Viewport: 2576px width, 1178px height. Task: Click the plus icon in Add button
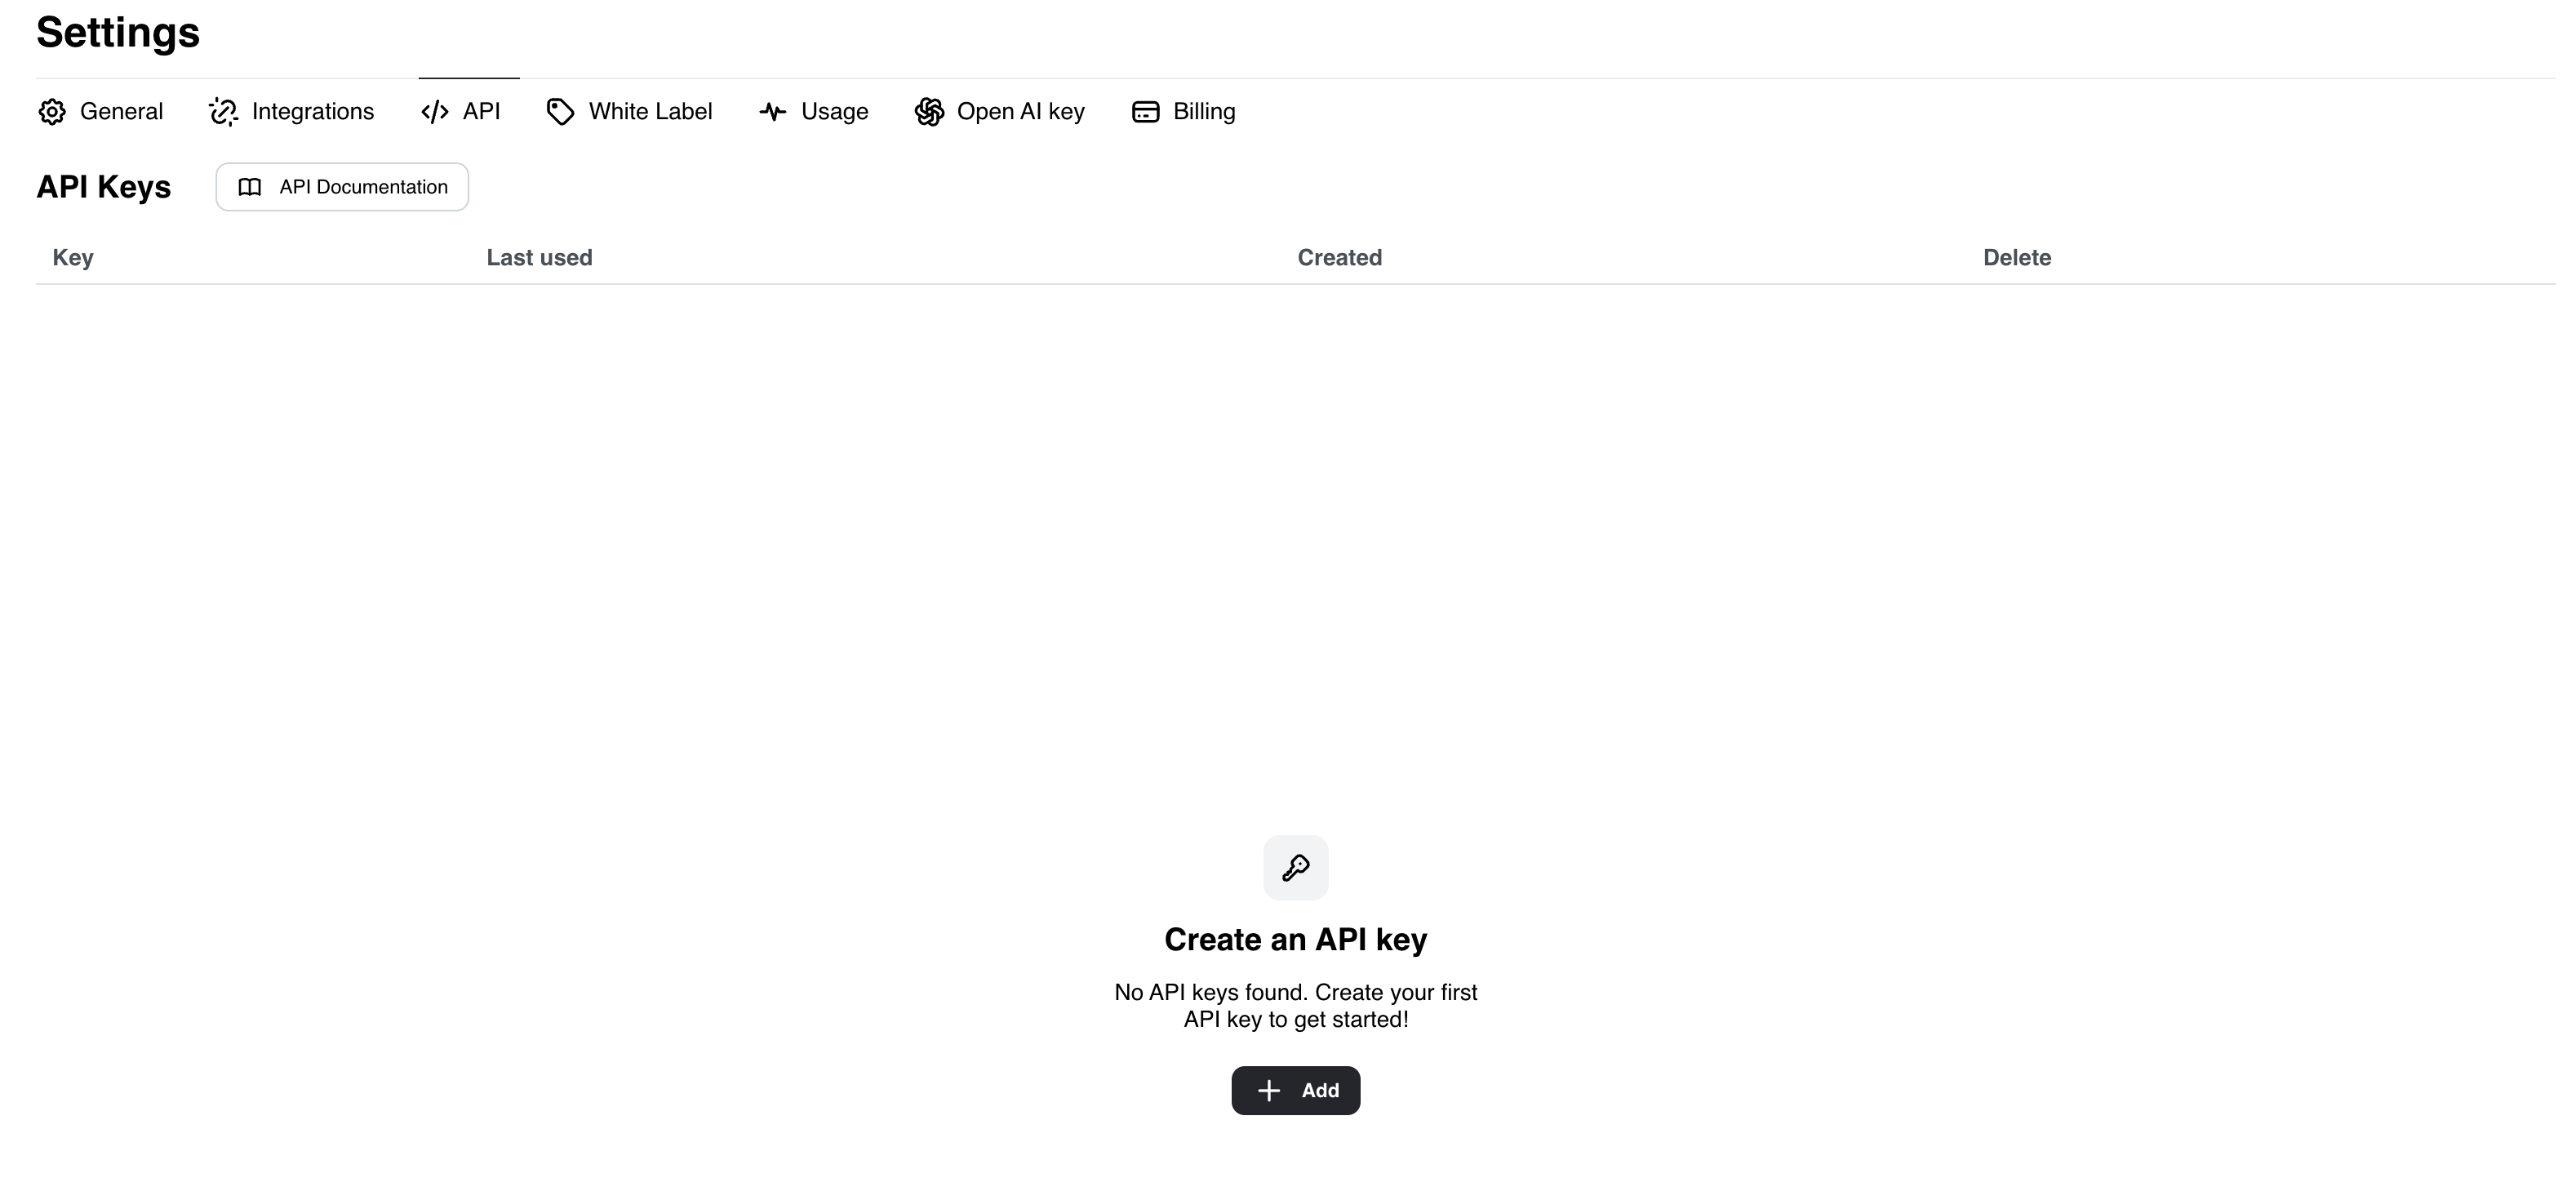tap(1269, 1090)
